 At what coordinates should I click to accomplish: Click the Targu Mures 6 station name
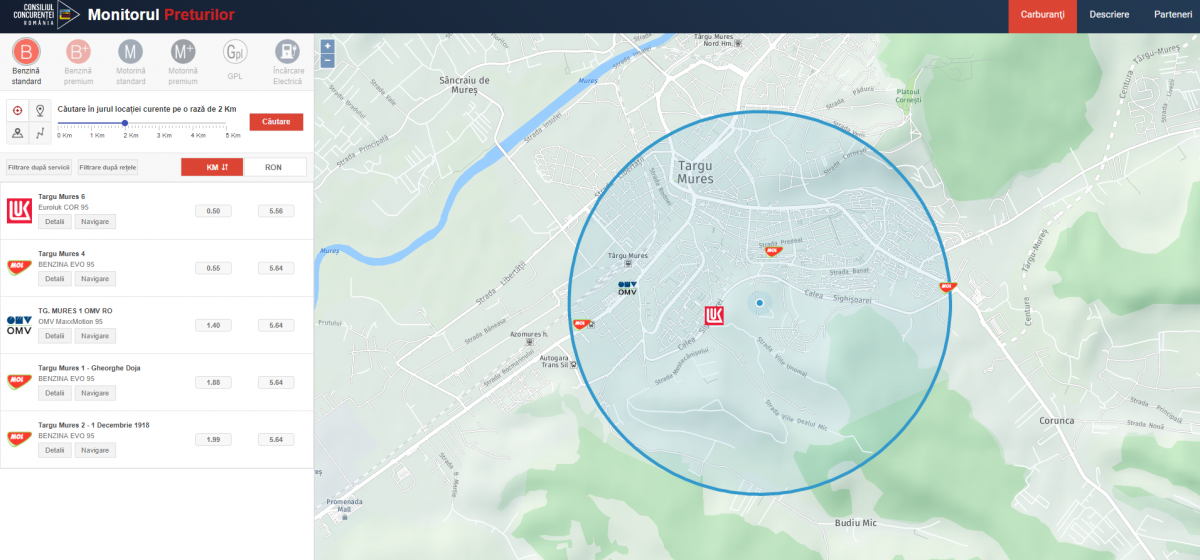point(62,197)
